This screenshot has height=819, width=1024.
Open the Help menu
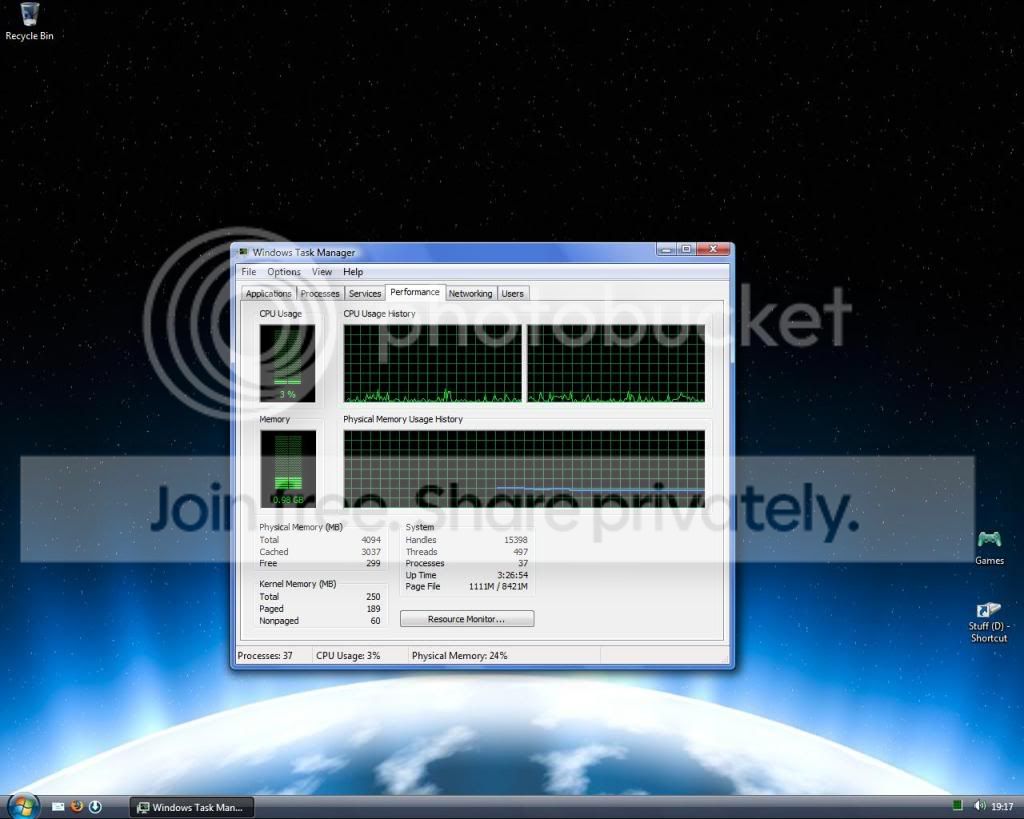353,272
